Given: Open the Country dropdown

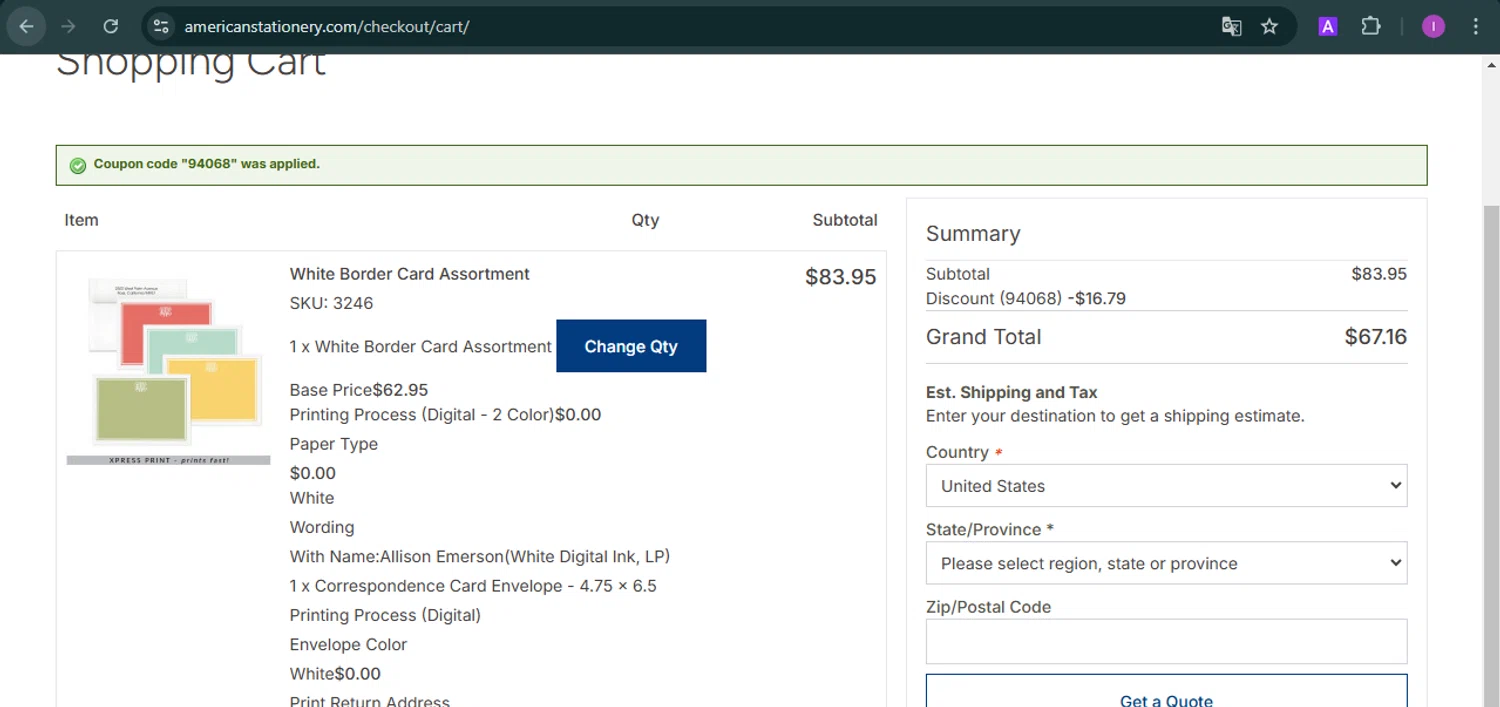Looking at the screenshot, I should click(1166, 485).
